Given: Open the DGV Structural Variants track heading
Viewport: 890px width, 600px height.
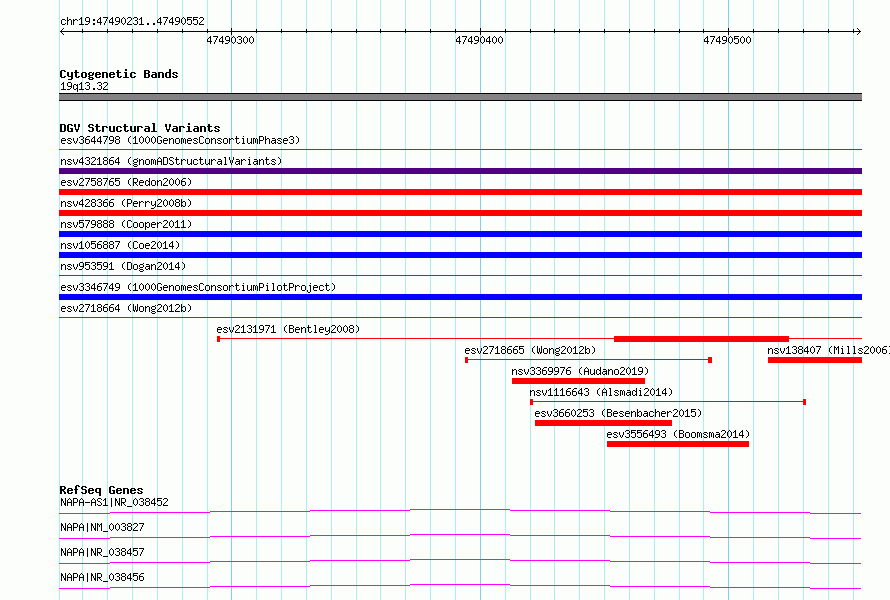Looking at the screenshot, I should tap(140, 128).
